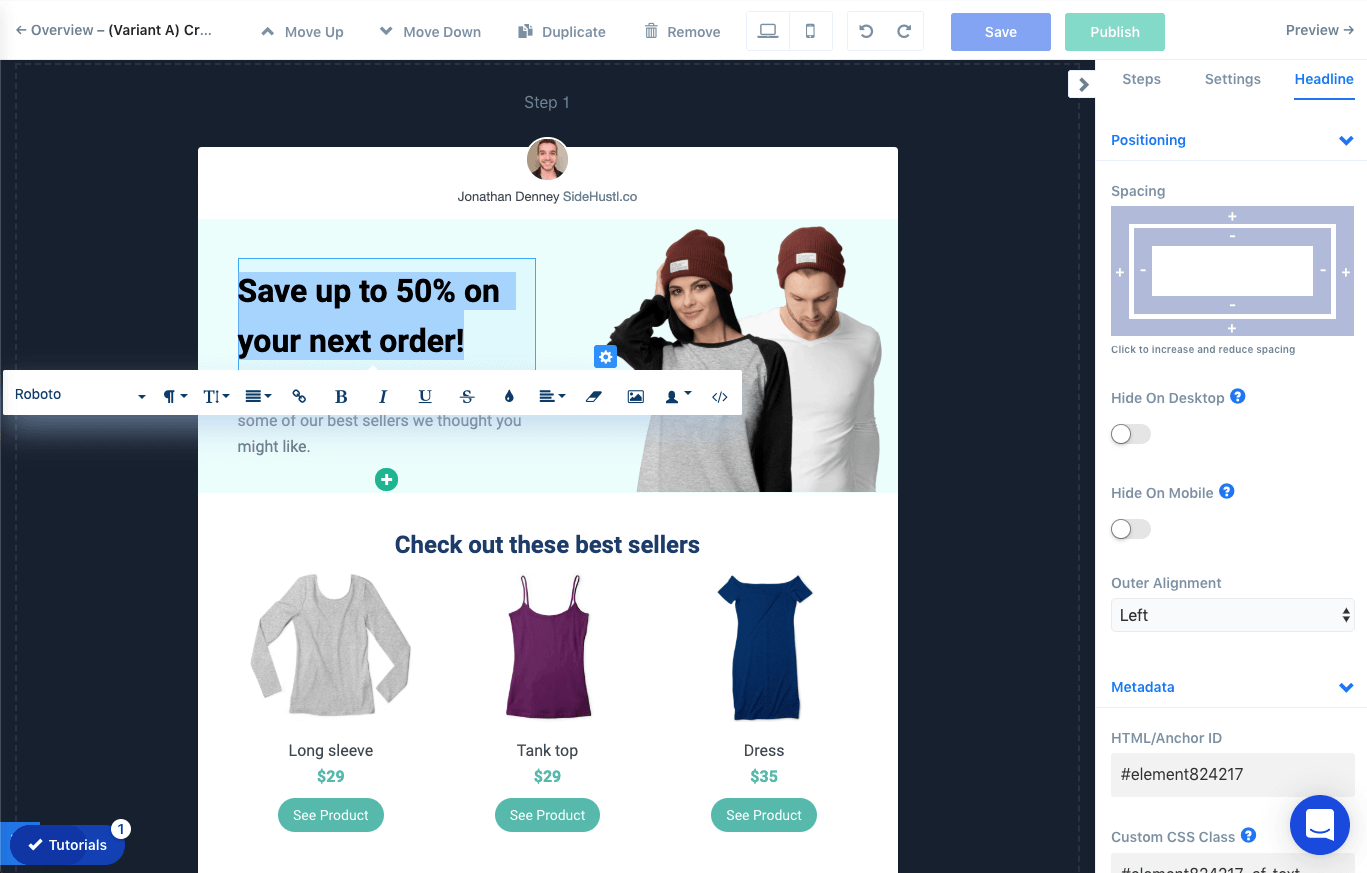Open element settings gear on banner
This screenshot has width=1367, height=873.
coord(605,357)
